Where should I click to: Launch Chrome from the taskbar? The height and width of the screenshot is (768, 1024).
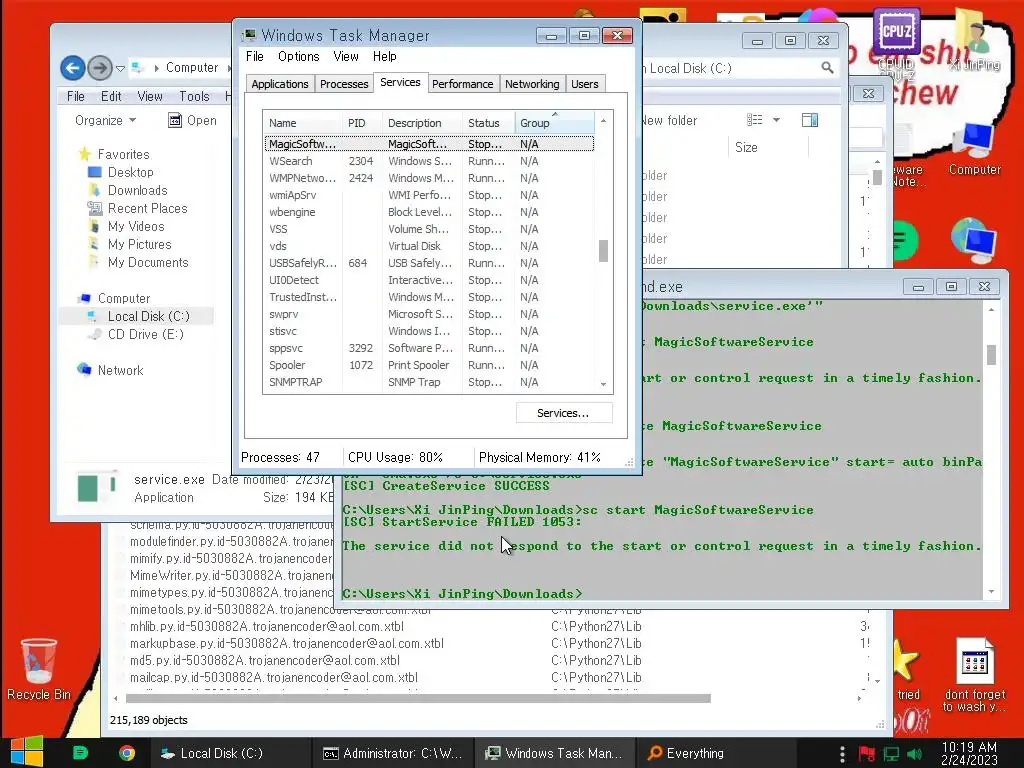point(127,753)
